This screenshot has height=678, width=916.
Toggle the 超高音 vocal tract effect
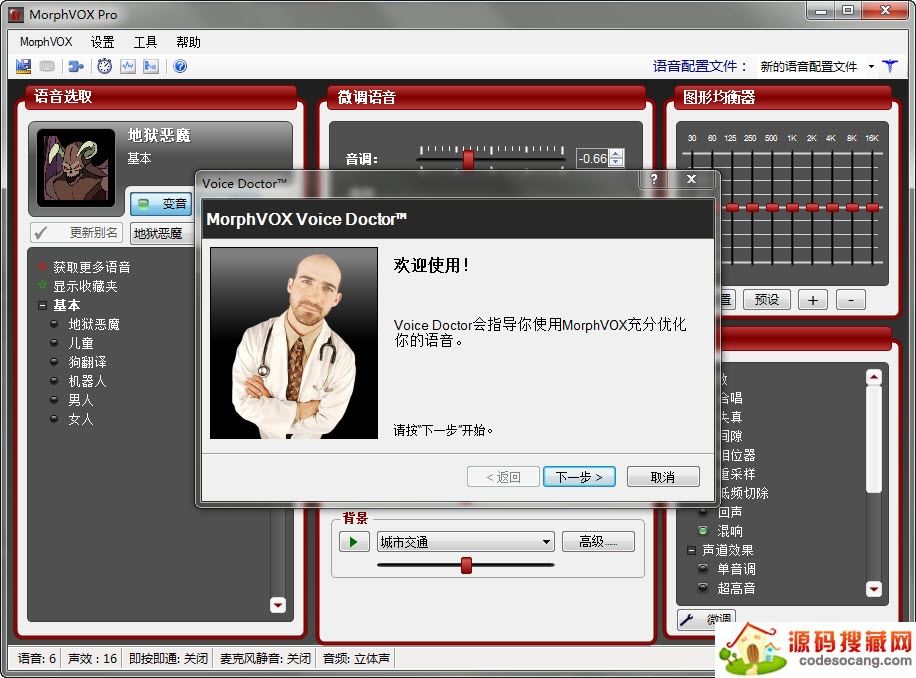coord(702,588)
